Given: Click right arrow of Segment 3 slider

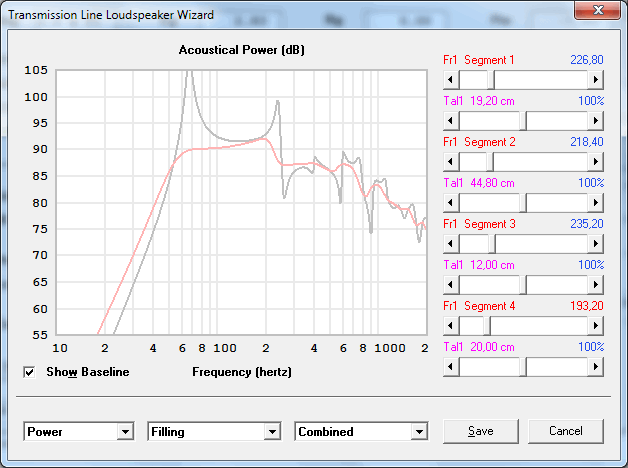Looking at the screenshot, I should coord(596,244).
